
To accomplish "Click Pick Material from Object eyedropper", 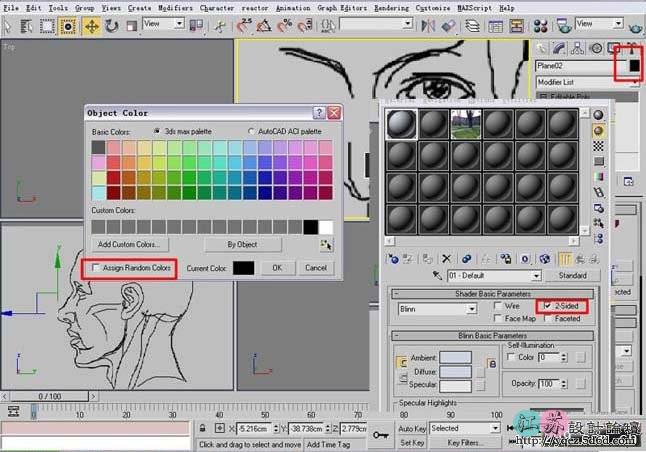I will pos(437,275).
